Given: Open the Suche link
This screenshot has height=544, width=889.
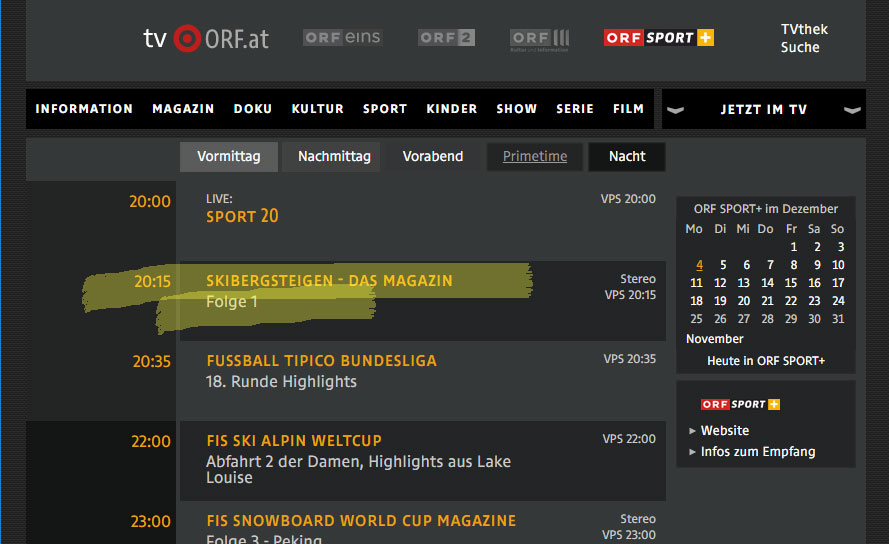Looking at the screenshot, I should tap(800, 48).
